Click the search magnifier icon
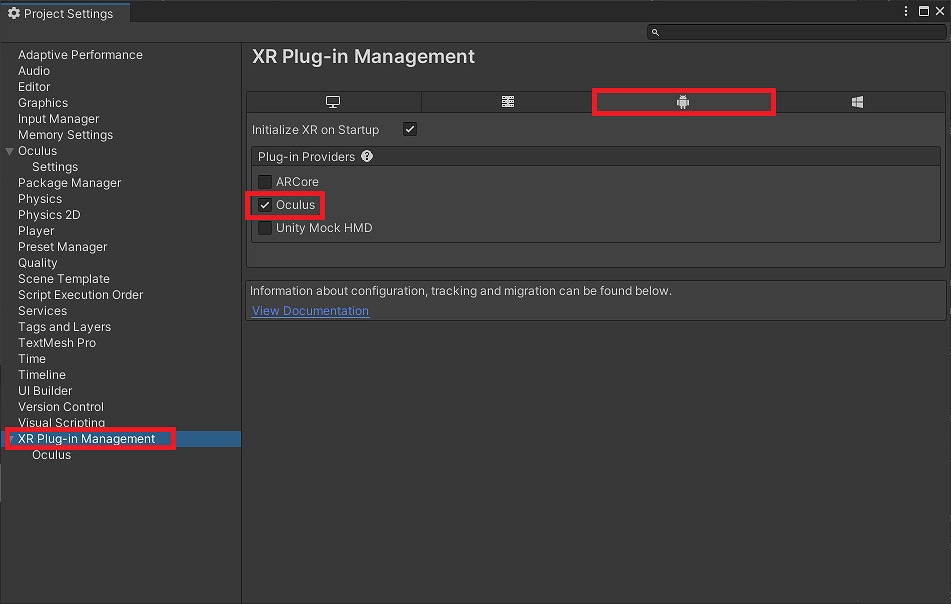Viewport: 951px width, 604px height. point(655,32)
